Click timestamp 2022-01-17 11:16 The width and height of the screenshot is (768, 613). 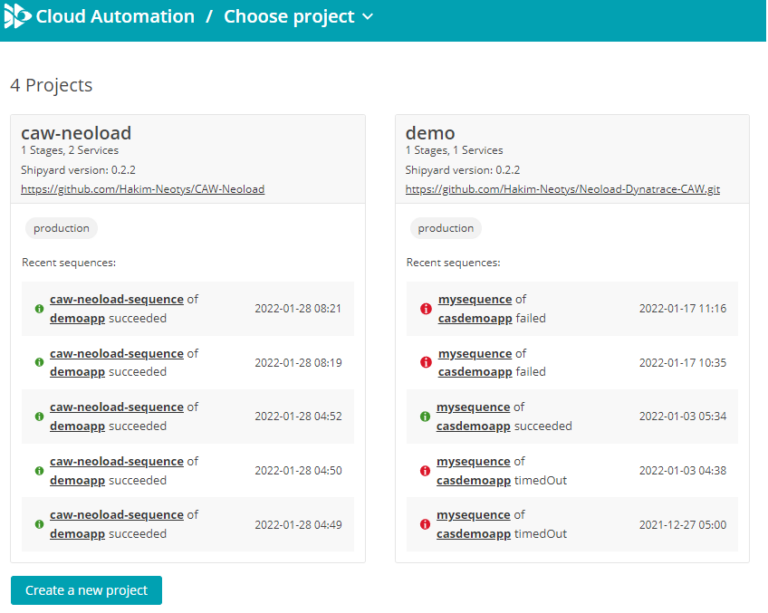[682, 308]
